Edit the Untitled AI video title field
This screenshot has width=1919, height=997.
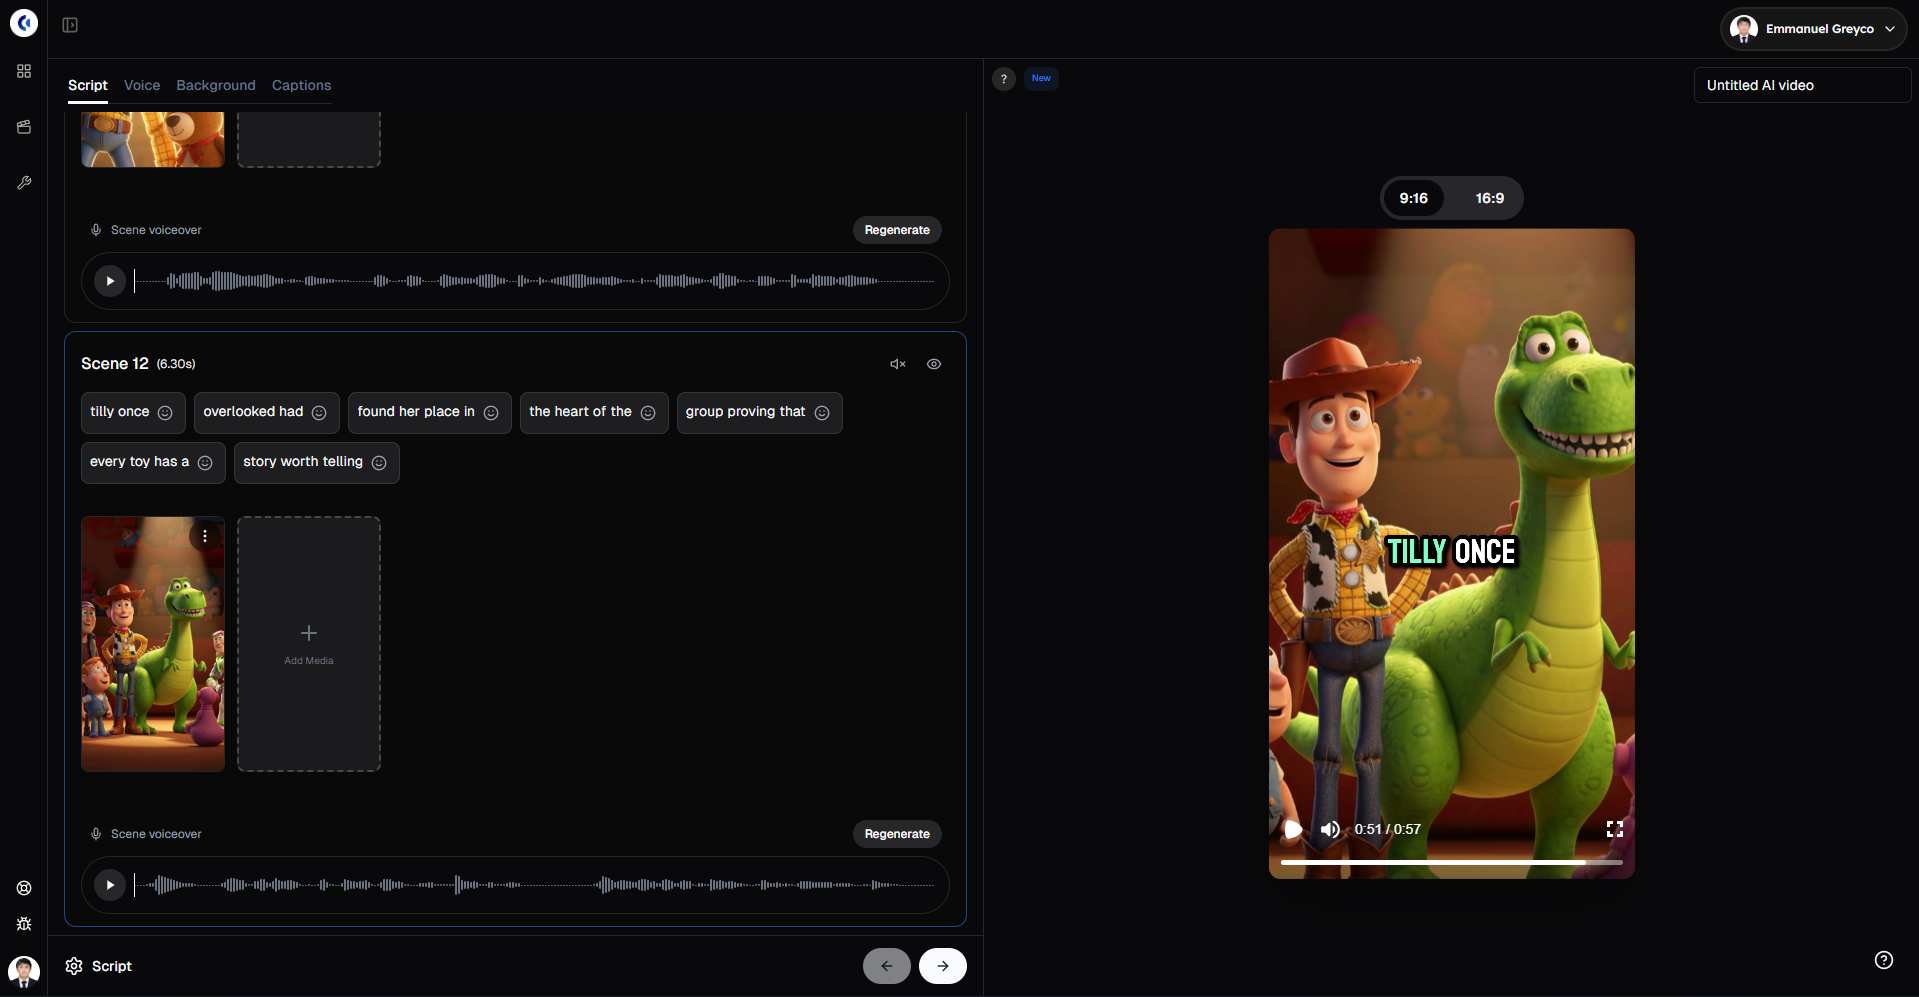coord(1802,85)
